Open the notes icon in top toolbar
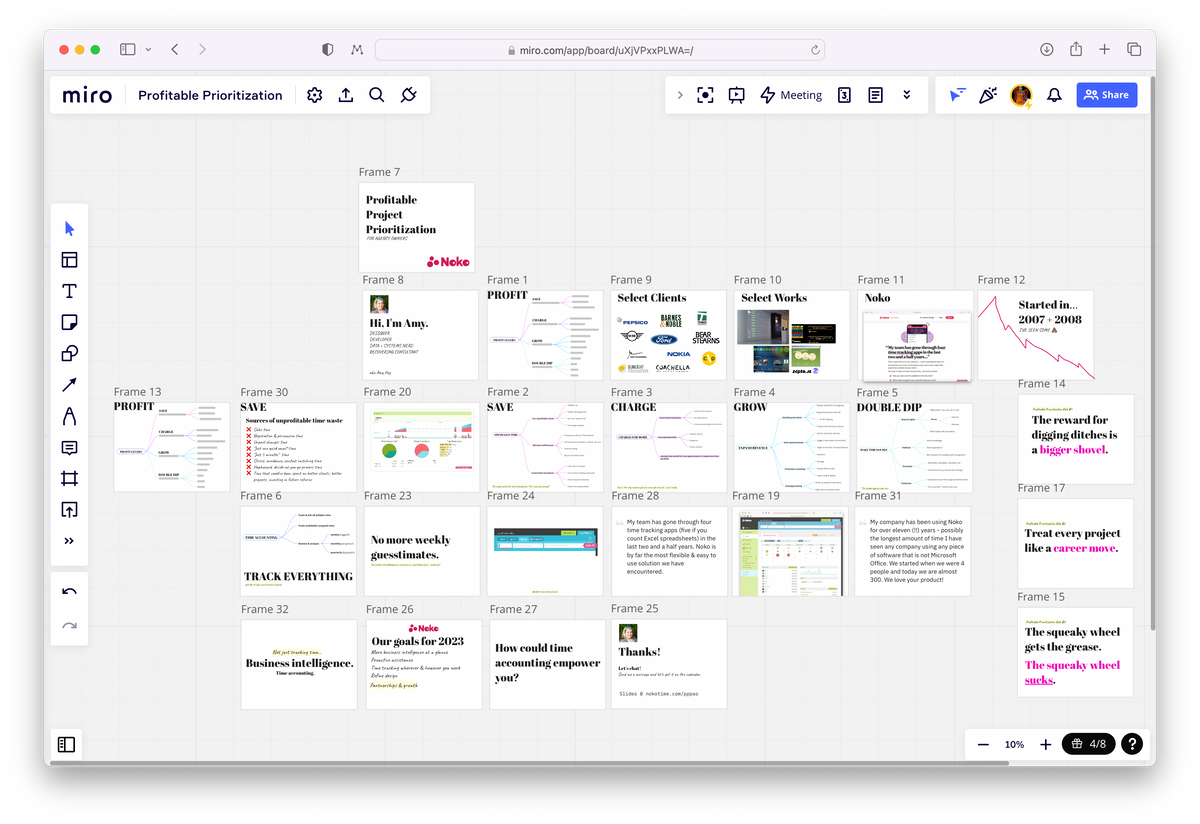 point(875,95)
